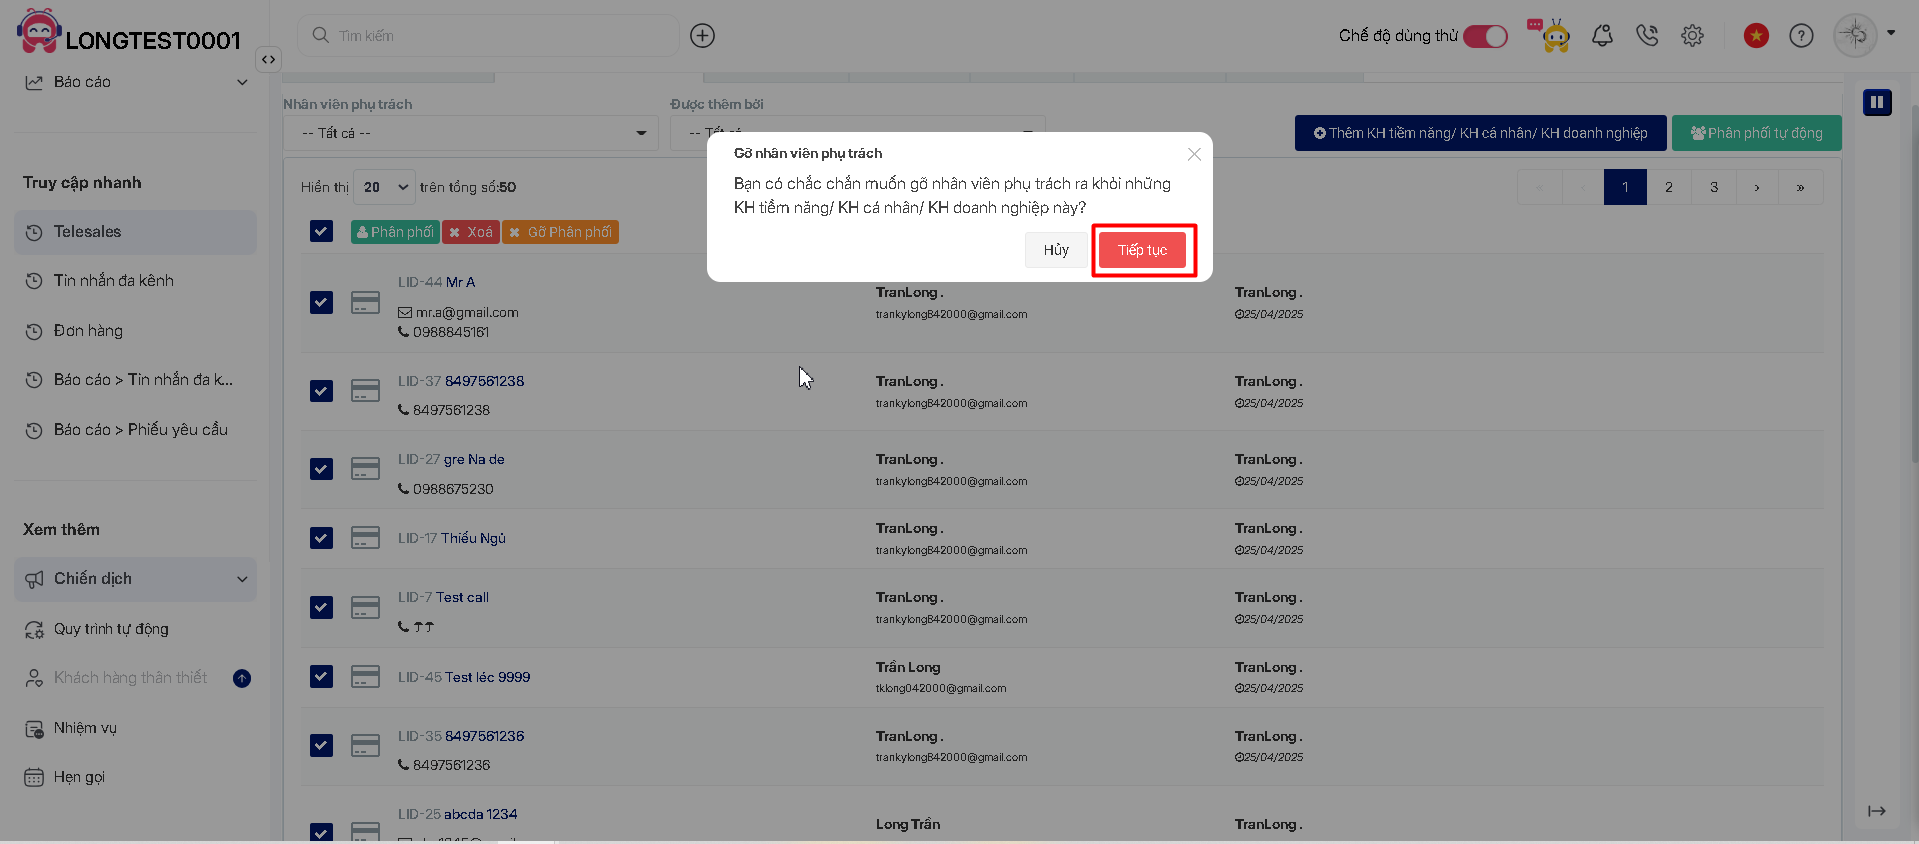Click the help question mark icon

(1801, 36)
